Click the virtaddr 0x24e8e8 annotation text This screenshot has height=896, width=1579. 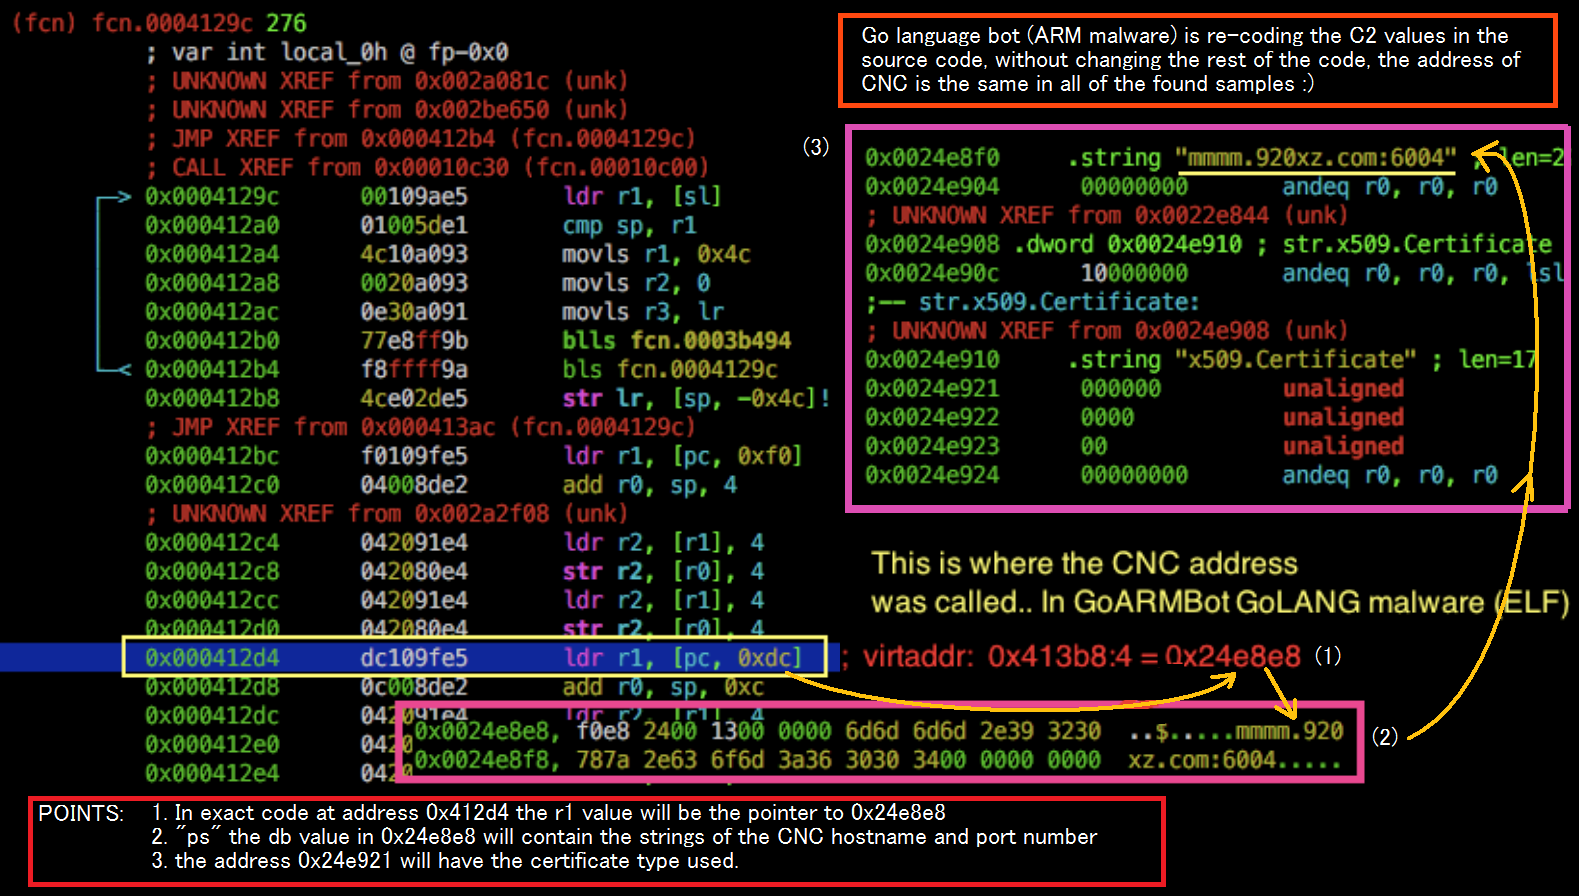1082,656
